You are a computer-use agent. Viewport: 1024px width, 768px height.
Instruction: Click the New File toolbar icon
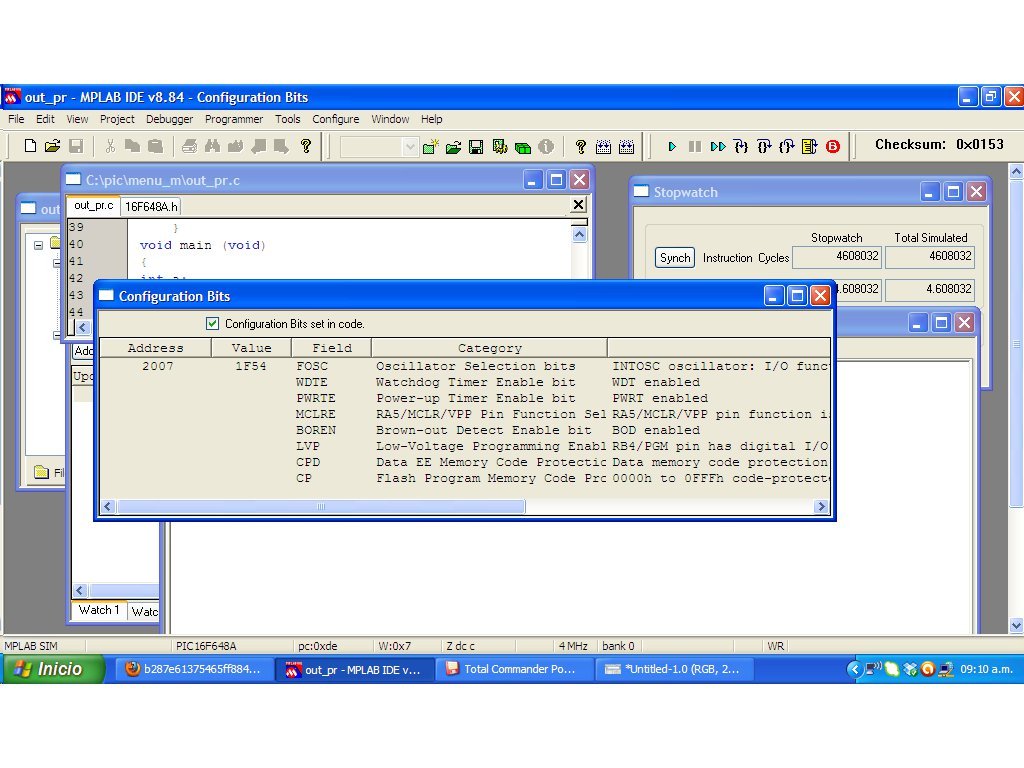29,146
